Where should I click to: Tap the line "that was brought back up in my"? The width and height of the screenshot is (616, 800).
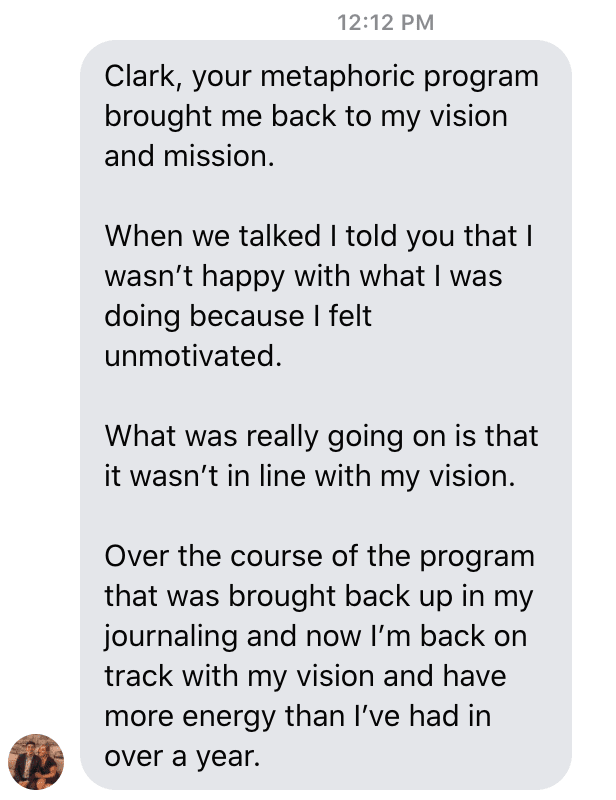tap(319, 596)
